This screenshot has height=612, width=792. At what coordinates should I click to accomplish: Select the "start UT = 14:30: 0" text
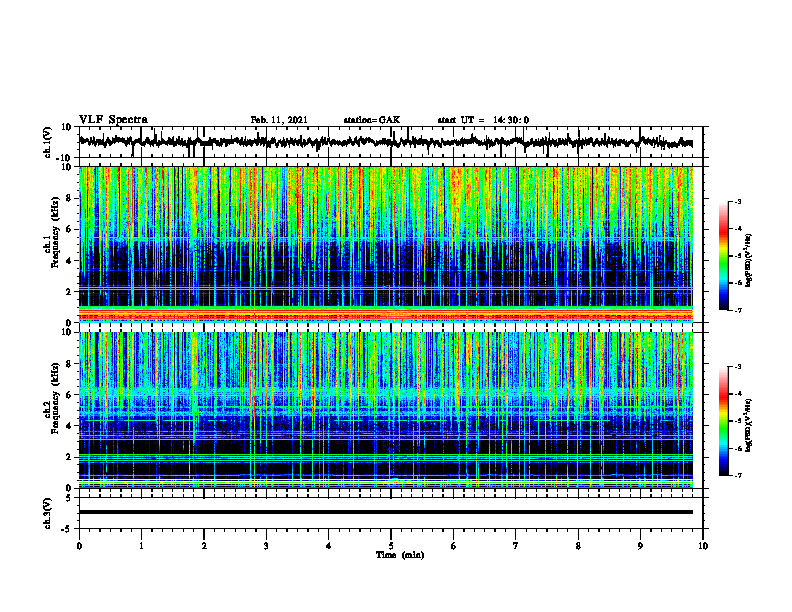click(x=483, y=120)
